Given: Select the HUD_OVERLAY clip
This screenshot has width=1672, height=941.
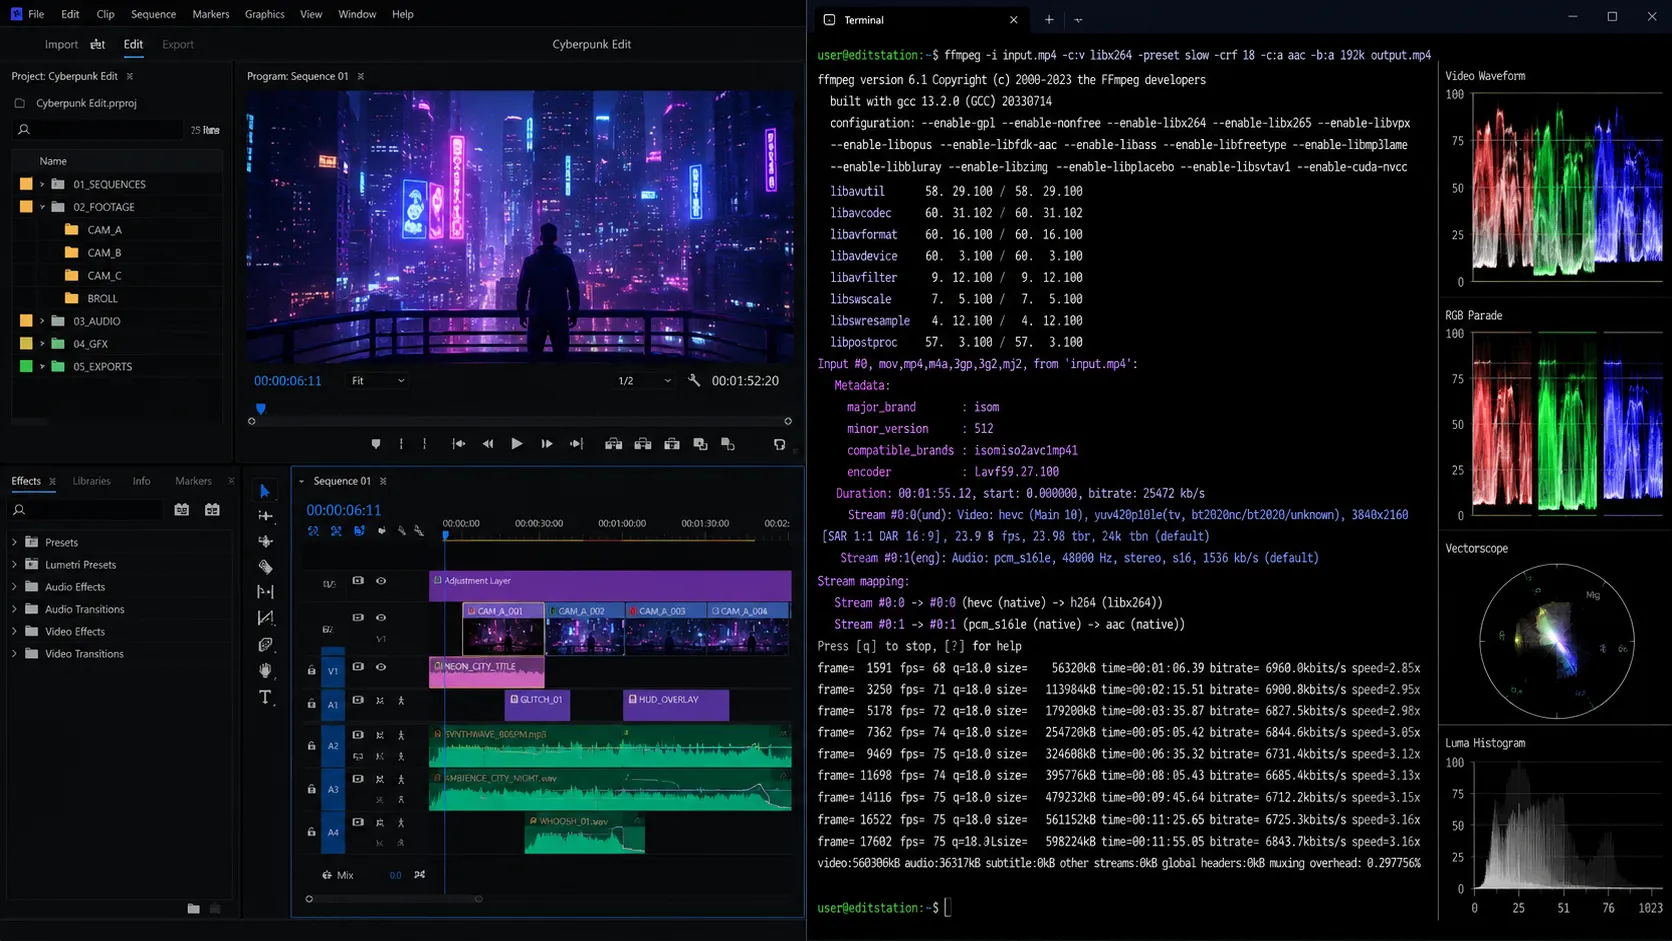Looking at the screenshot, I should pos(676,704).
